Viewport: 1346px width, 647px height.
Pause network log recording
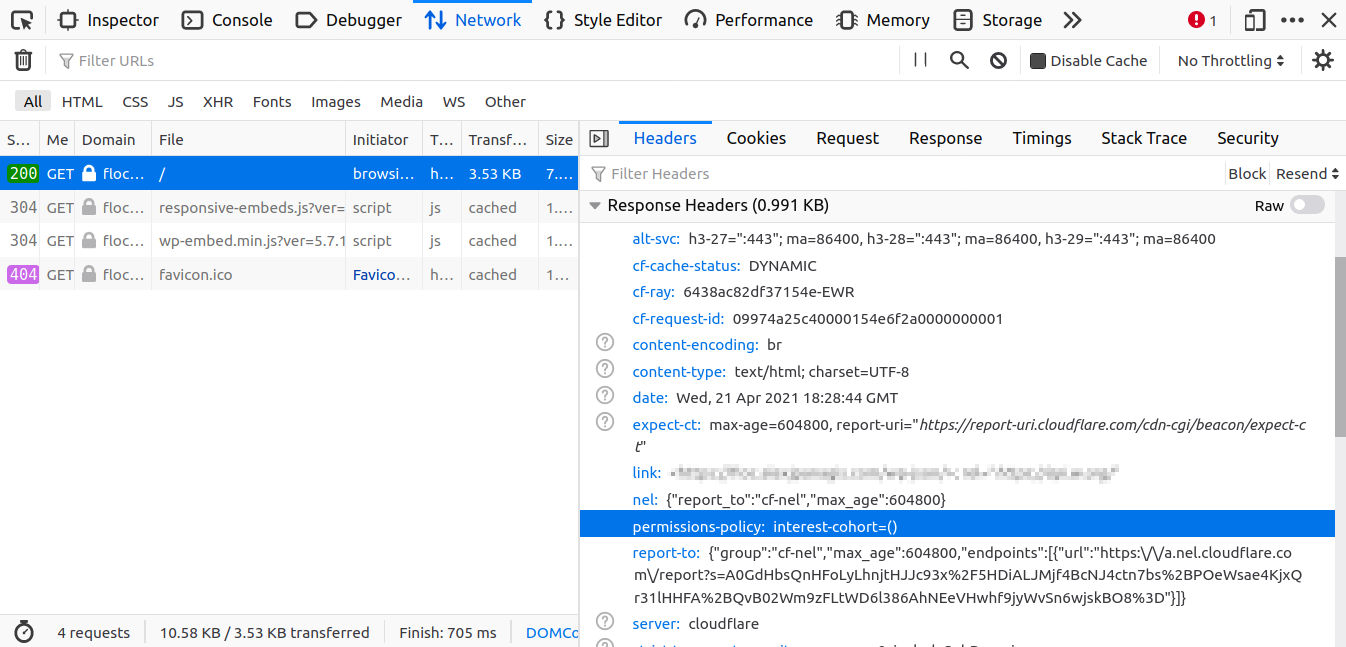coord(921,60)
